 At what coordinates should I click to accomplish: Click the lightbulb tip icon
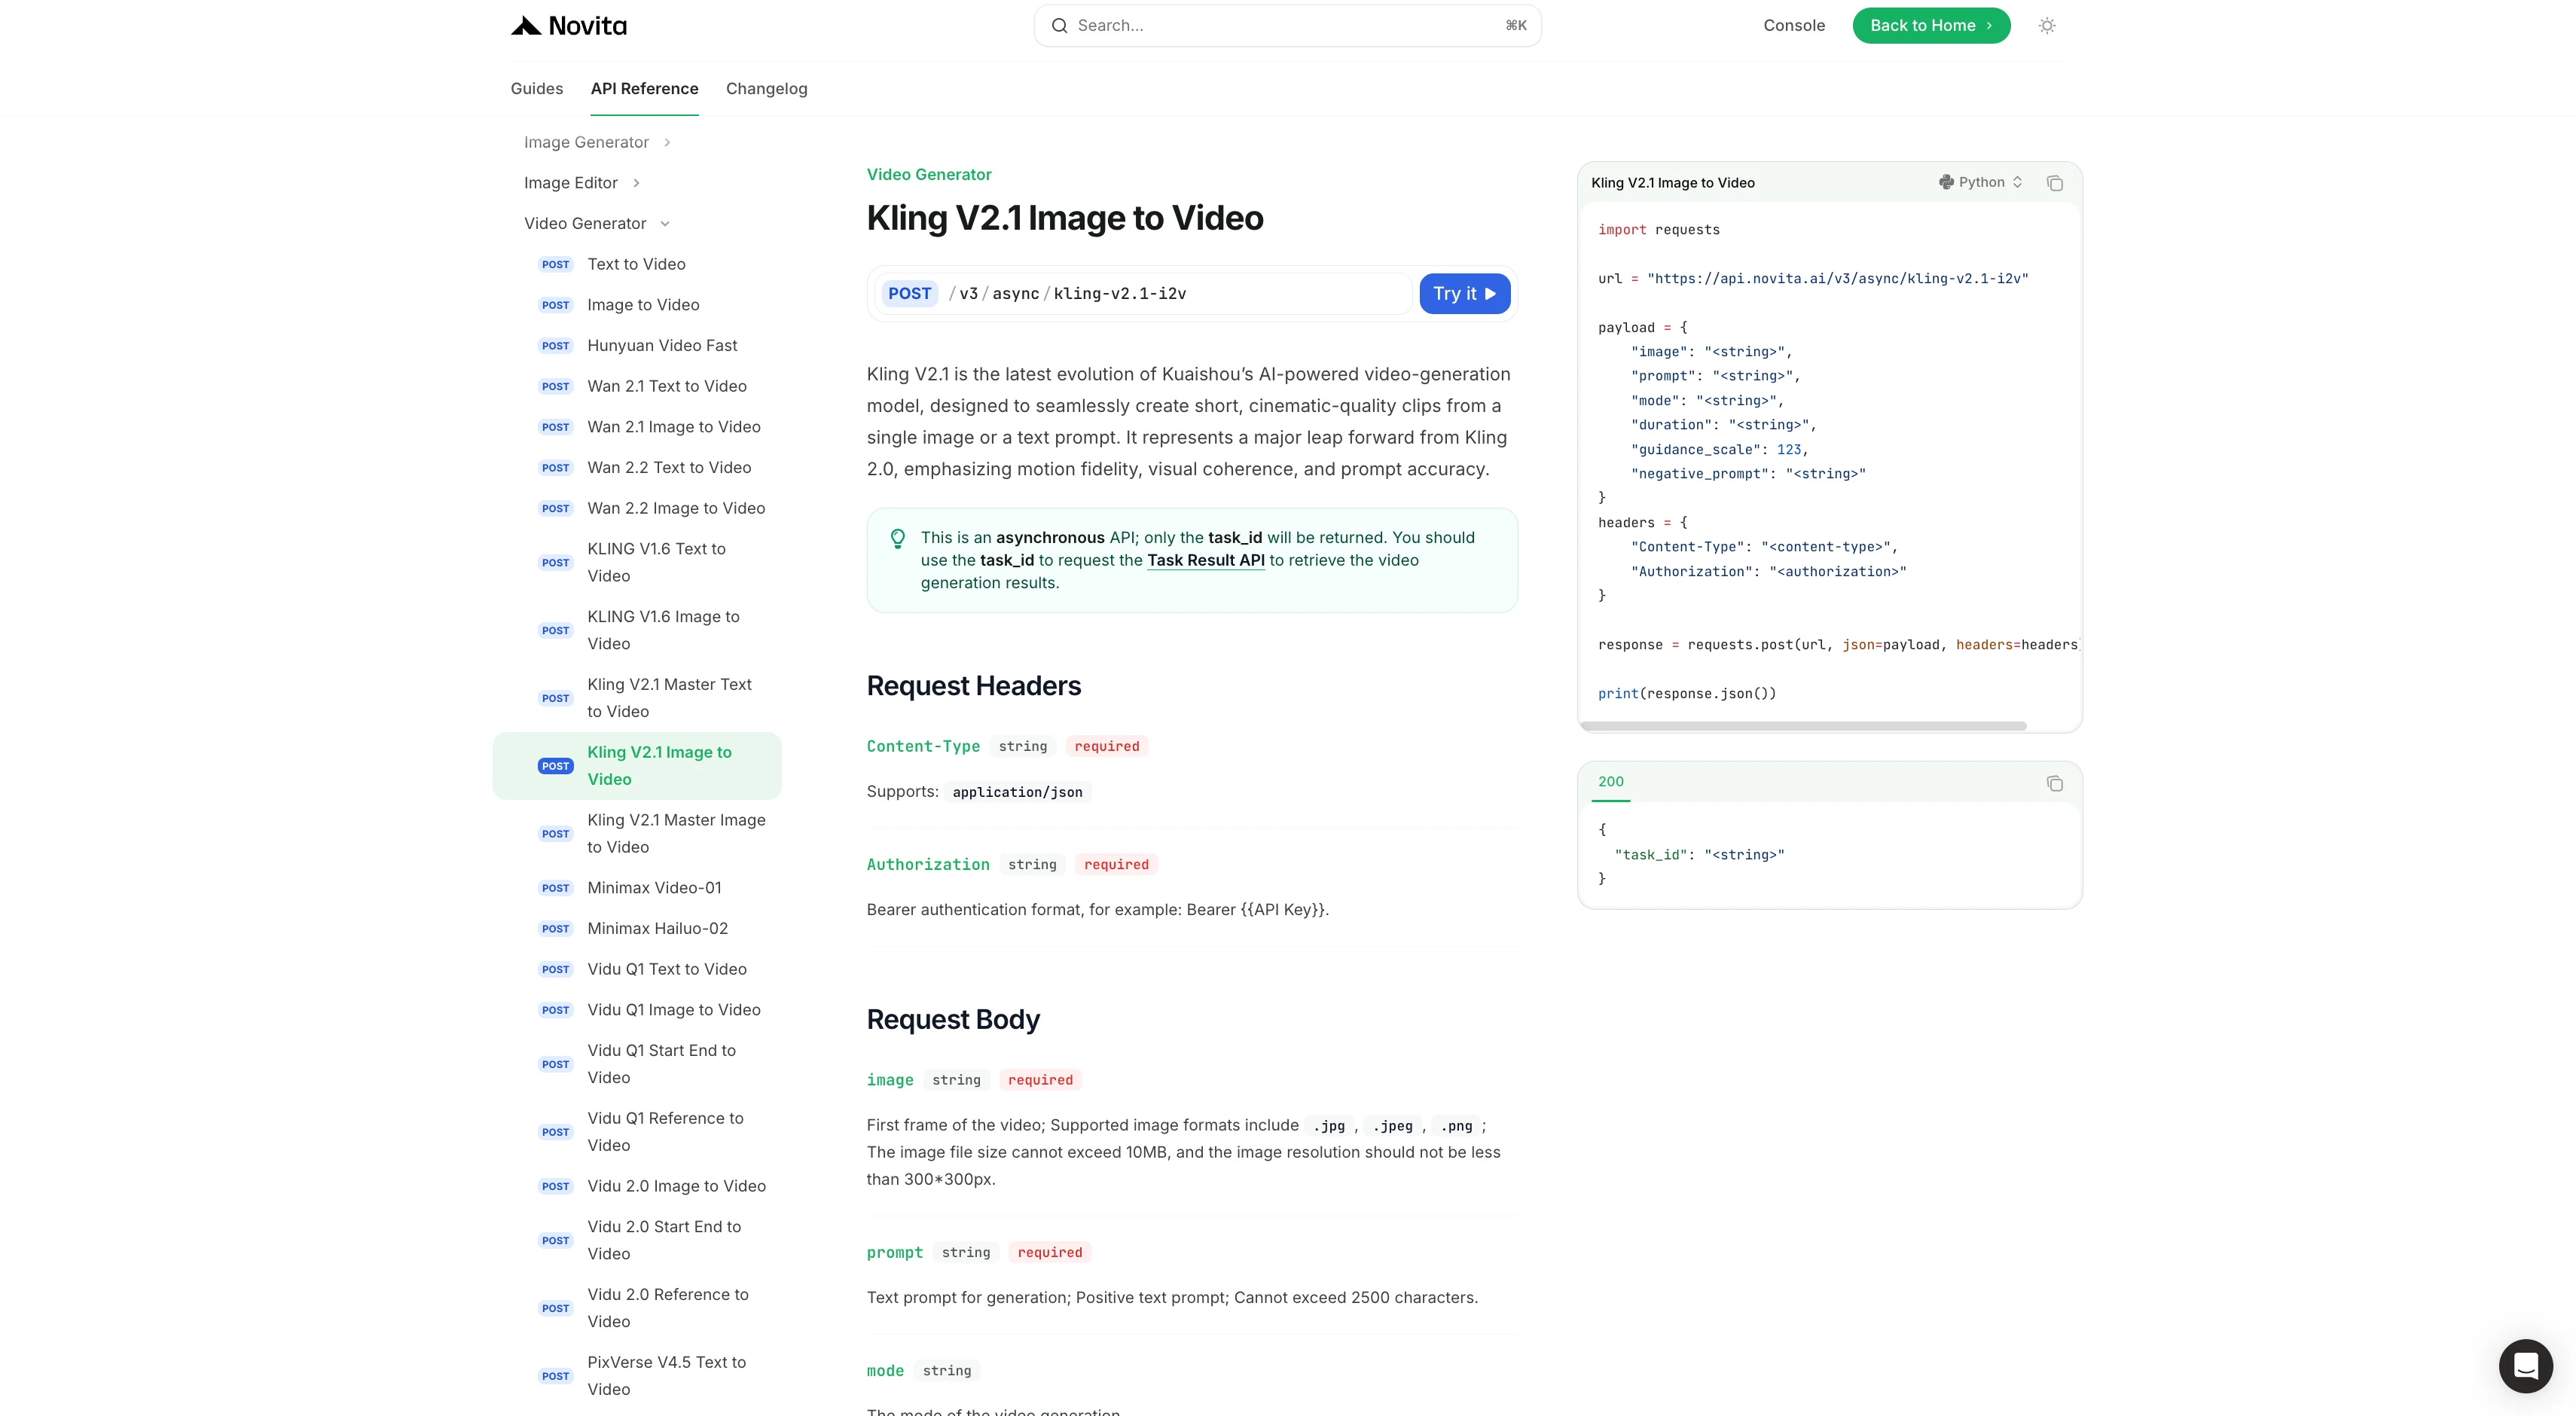pos(898,538)
